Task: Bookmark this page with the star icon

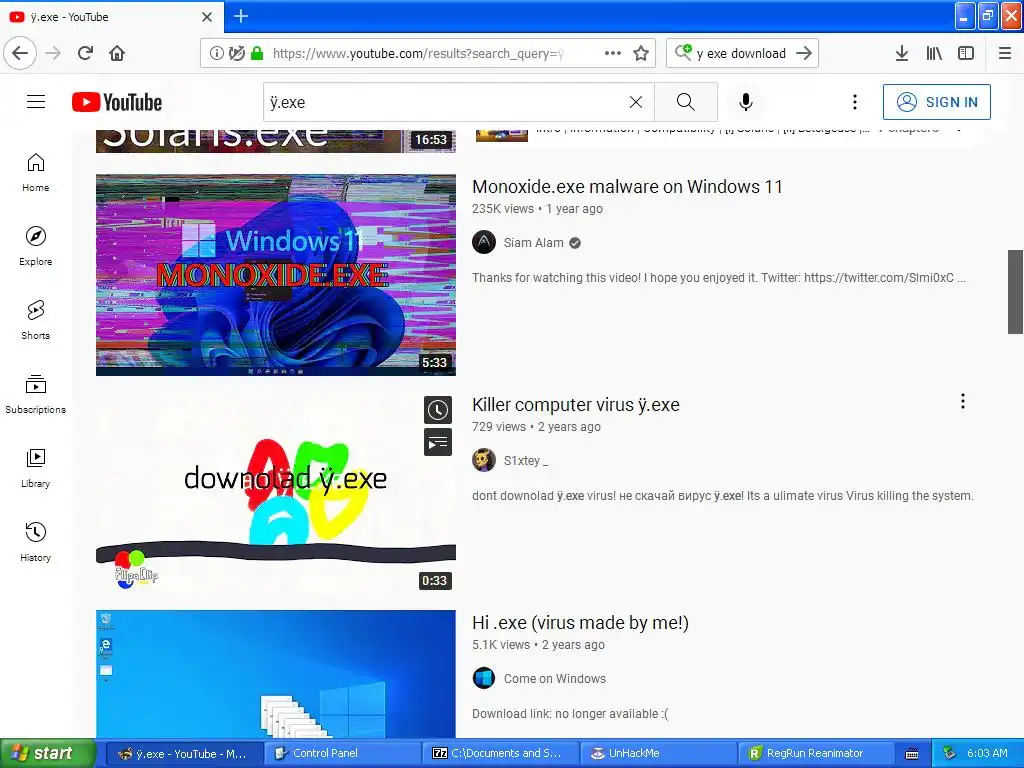Action: pos(641,53)
